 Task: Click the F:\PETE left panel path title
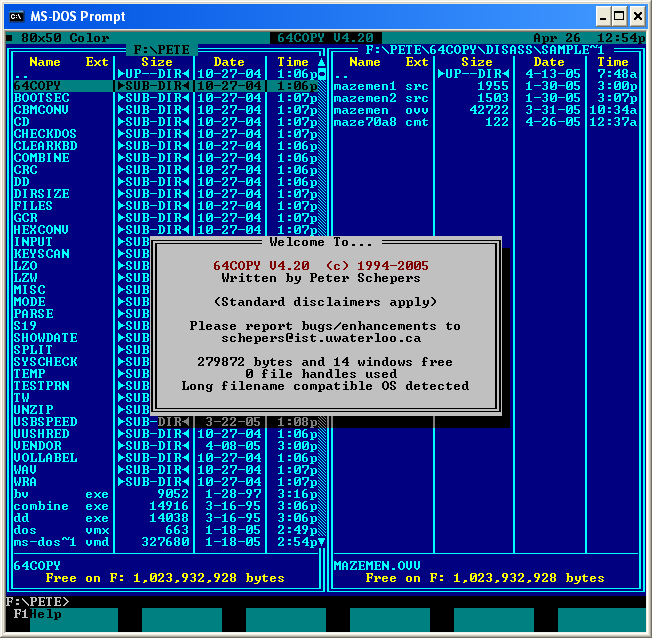(162, 50)
